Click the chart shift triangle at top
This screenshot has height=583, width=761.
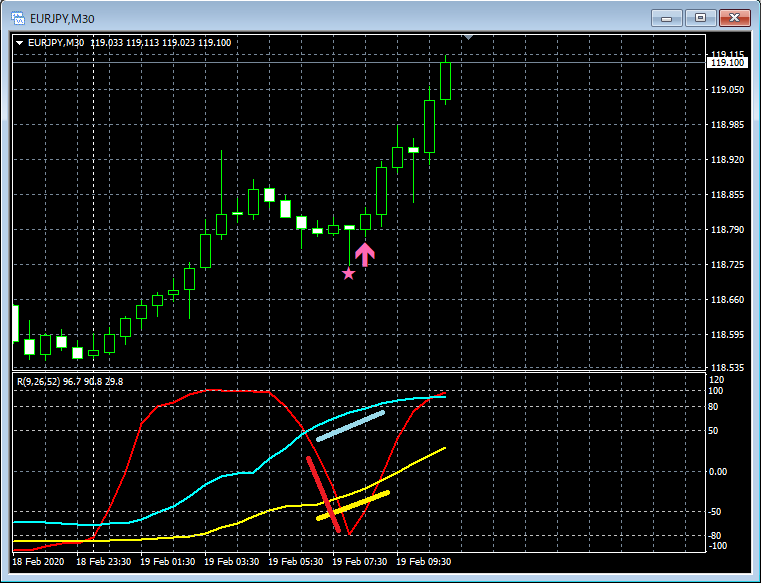[x=468, y=37]
